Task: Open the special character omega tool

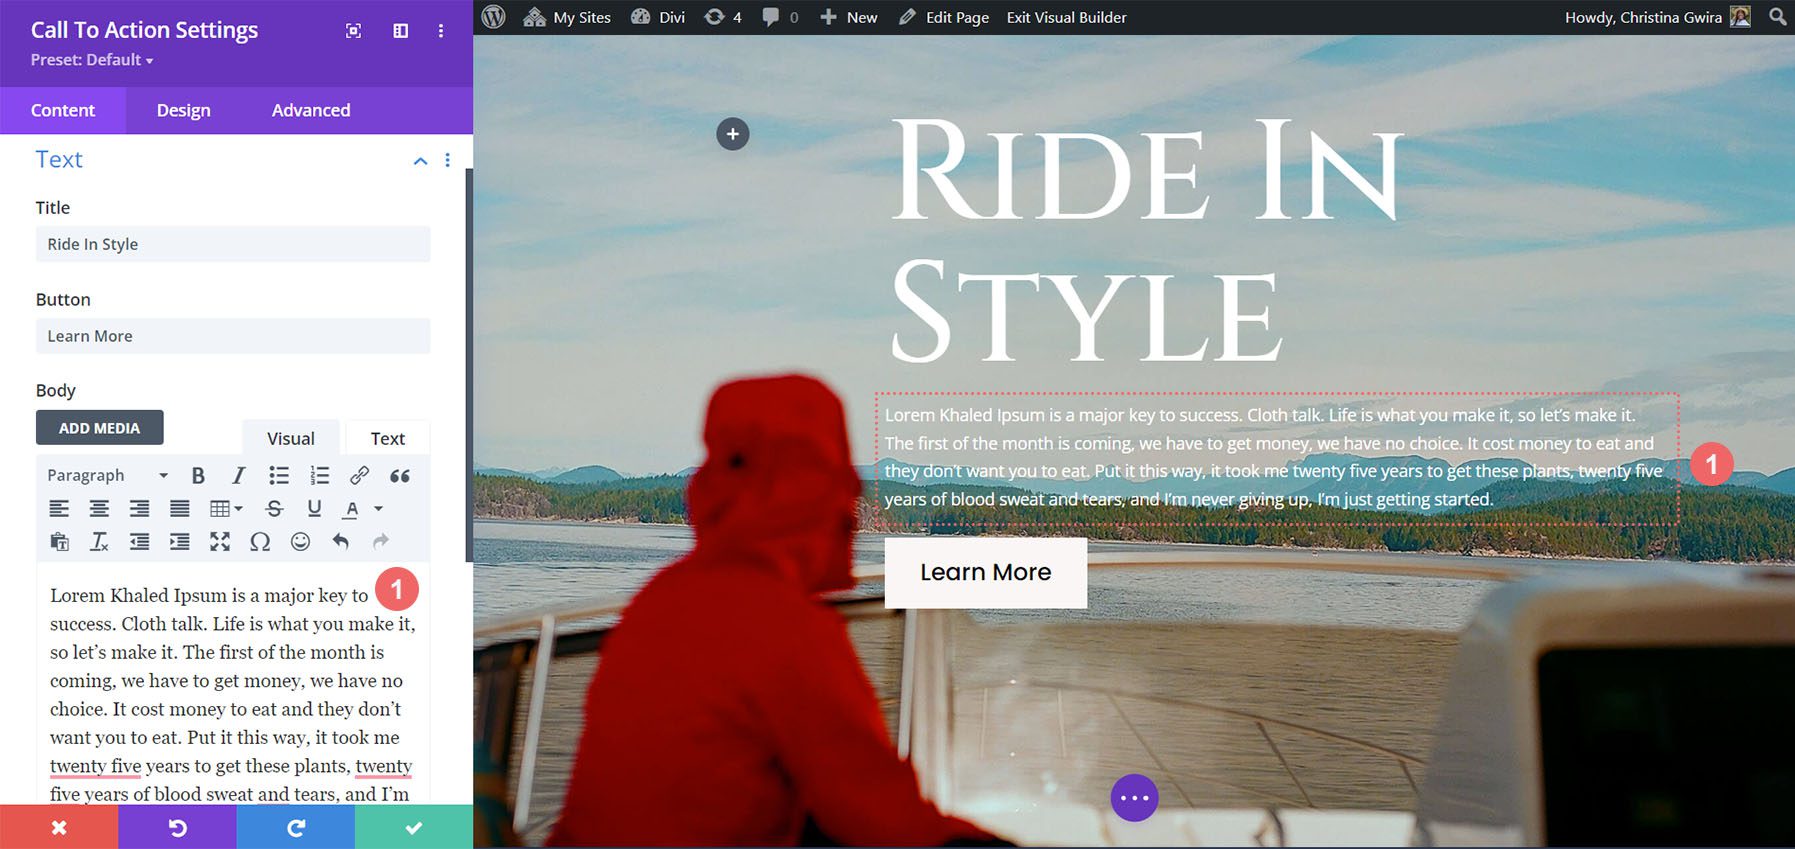Action: click(260, 542)
